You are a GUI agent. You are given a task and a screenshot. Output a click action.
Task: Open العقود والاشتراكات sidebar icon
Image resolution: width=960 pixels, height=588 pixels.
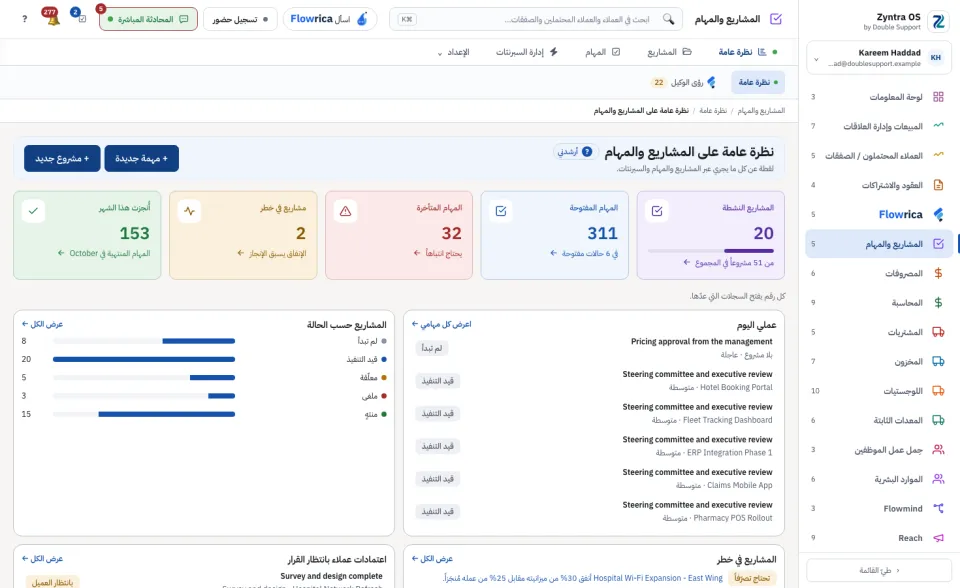(x=938, y=185)
